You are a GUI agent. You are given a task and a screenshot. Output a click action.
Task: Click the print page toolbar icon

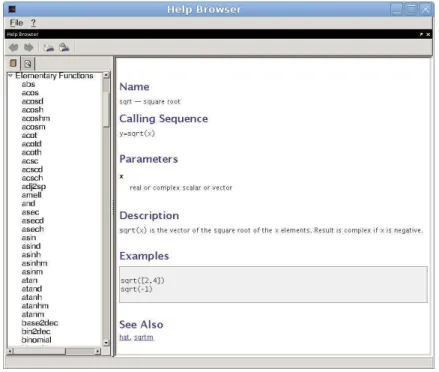pos(64,48)
